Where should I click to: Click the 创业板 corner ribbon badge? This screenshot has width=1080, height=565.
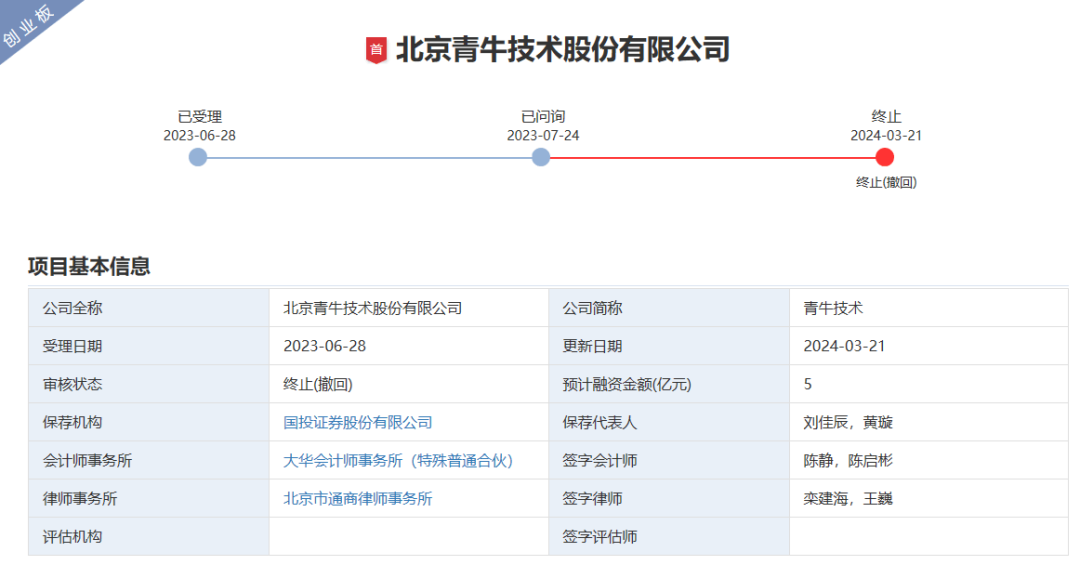pos(30,26)
